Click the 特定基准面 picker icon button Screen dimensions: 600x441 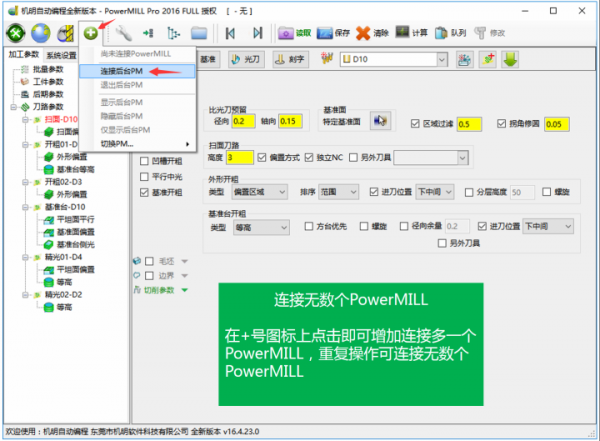pos(380,122)
